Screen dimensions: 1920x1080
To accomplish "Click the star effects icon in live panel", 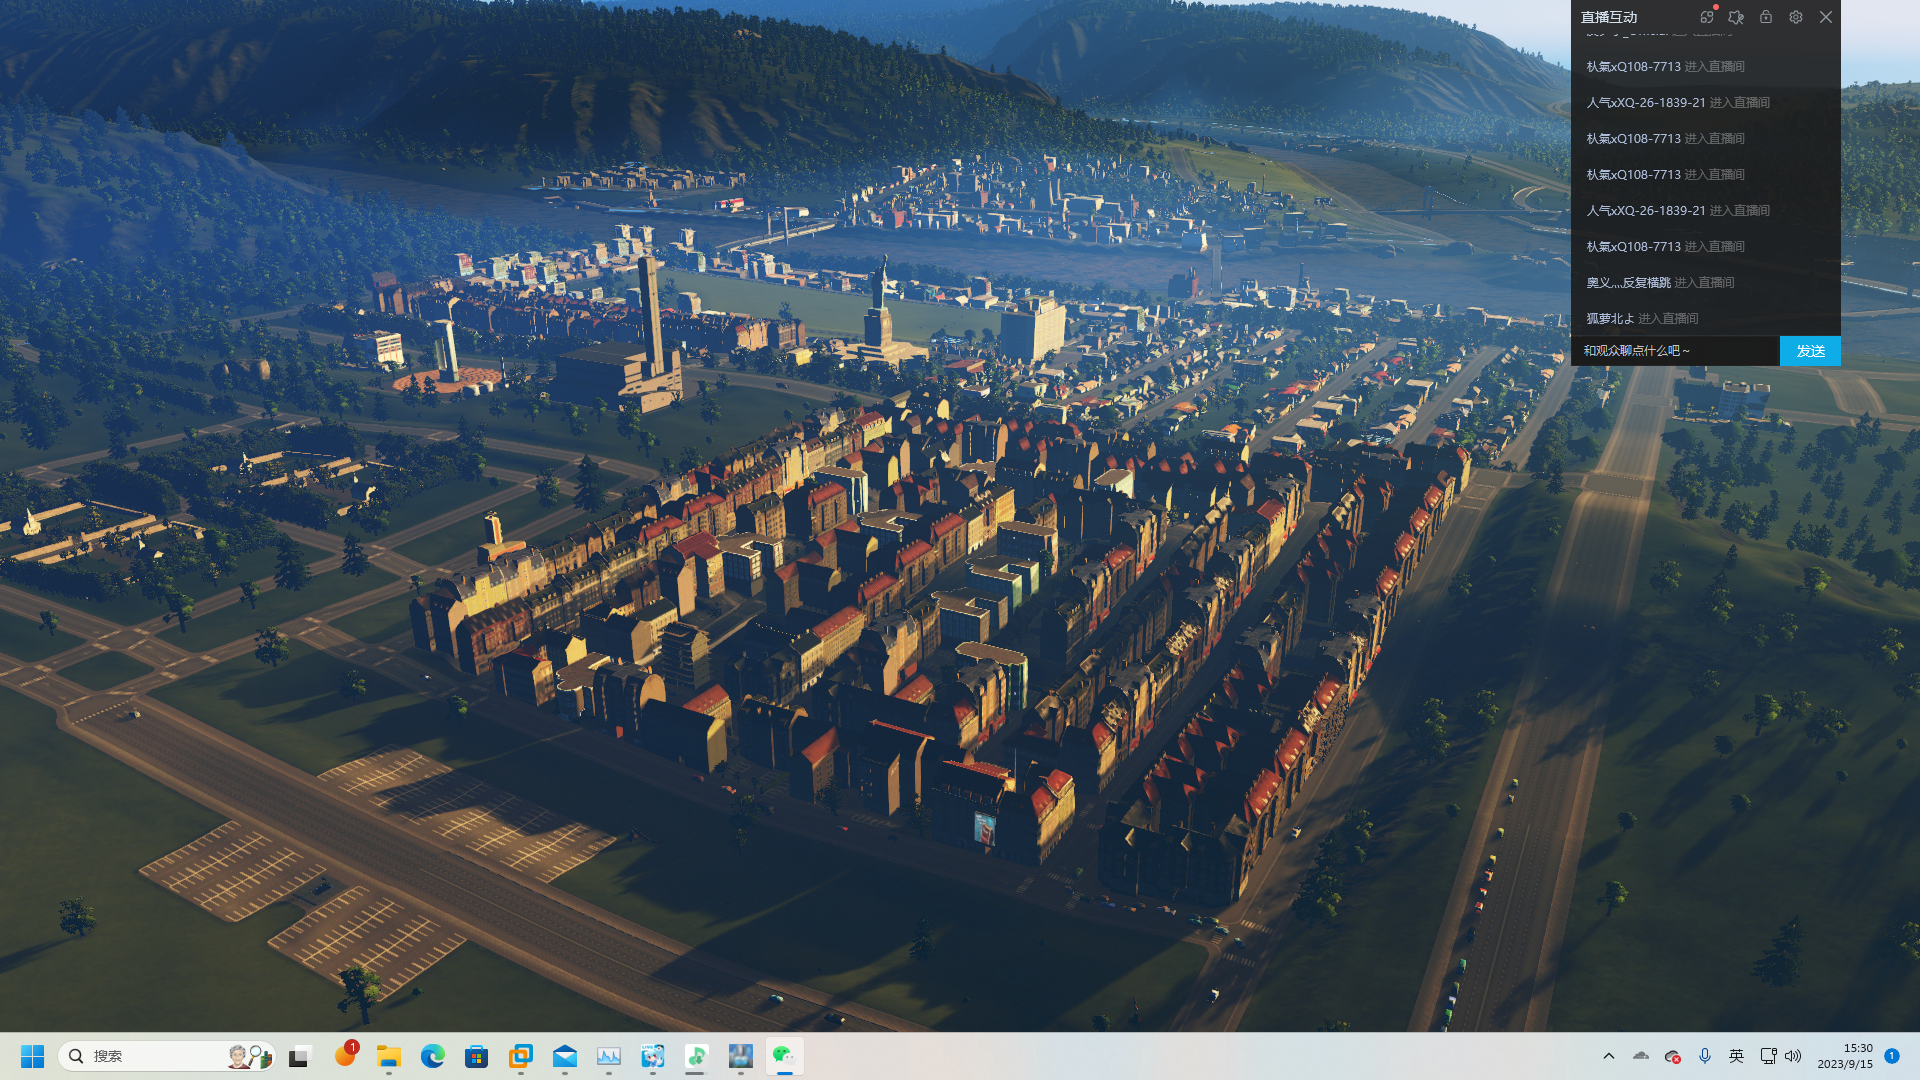I will pos(1736,17).
